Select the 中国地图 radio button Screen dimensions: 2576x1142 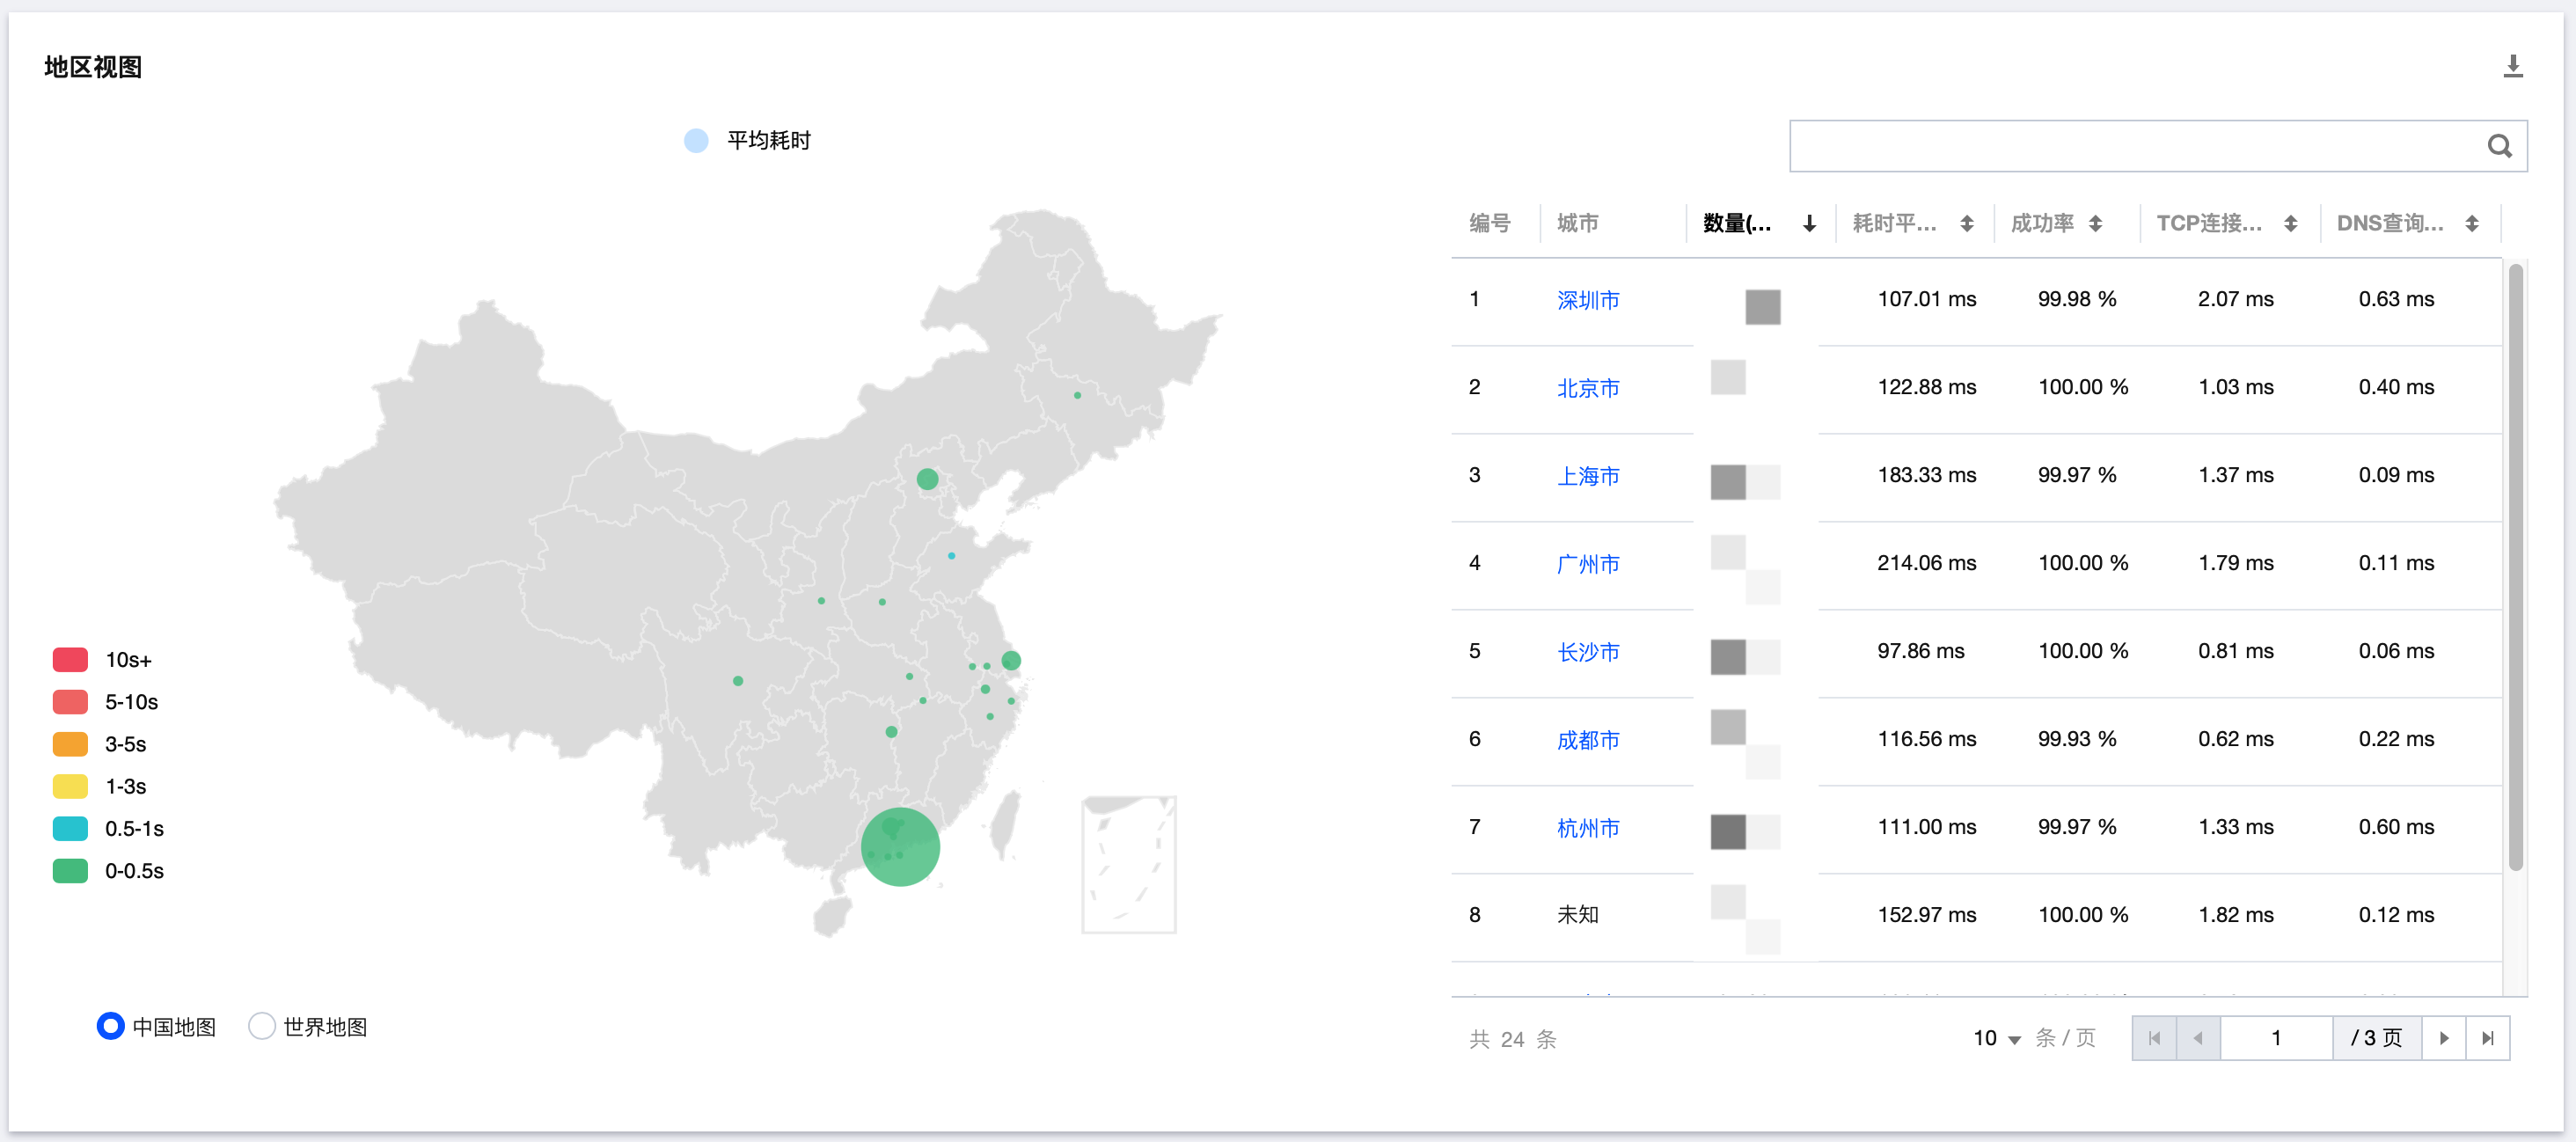(110, 1026)
